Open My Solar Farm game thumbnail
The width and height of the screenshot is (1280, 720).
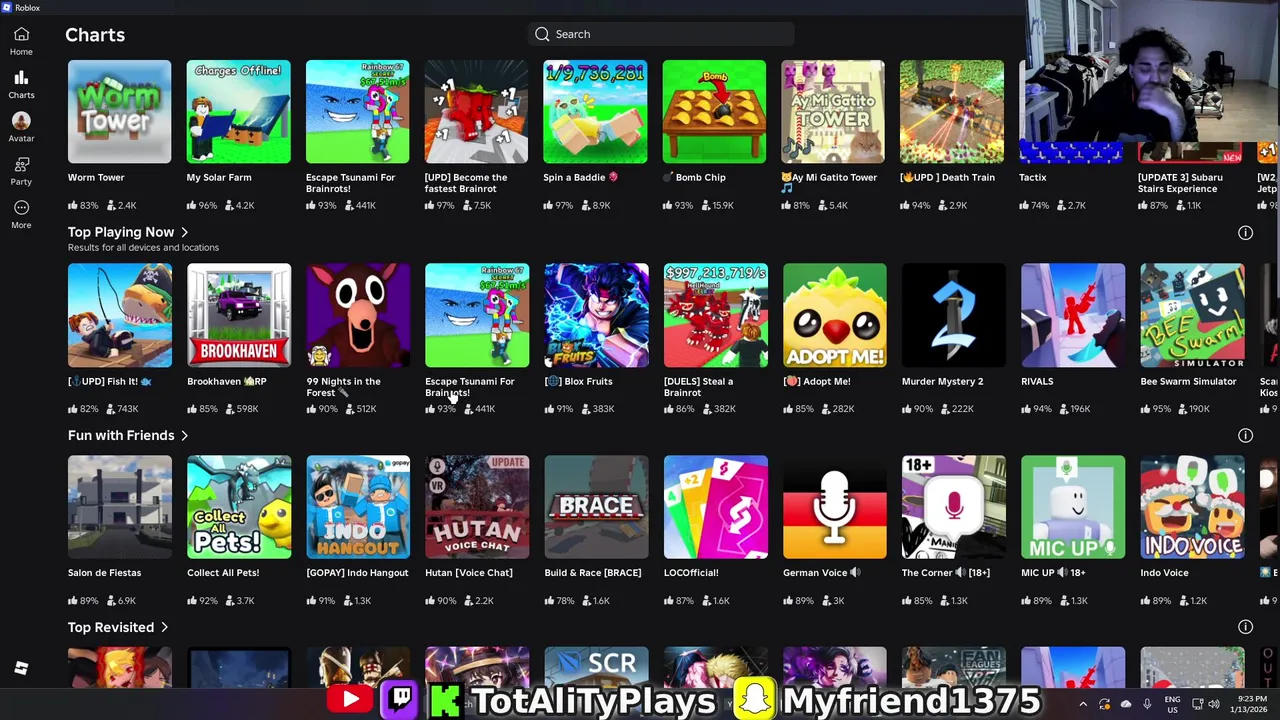(x=238, y=112)
